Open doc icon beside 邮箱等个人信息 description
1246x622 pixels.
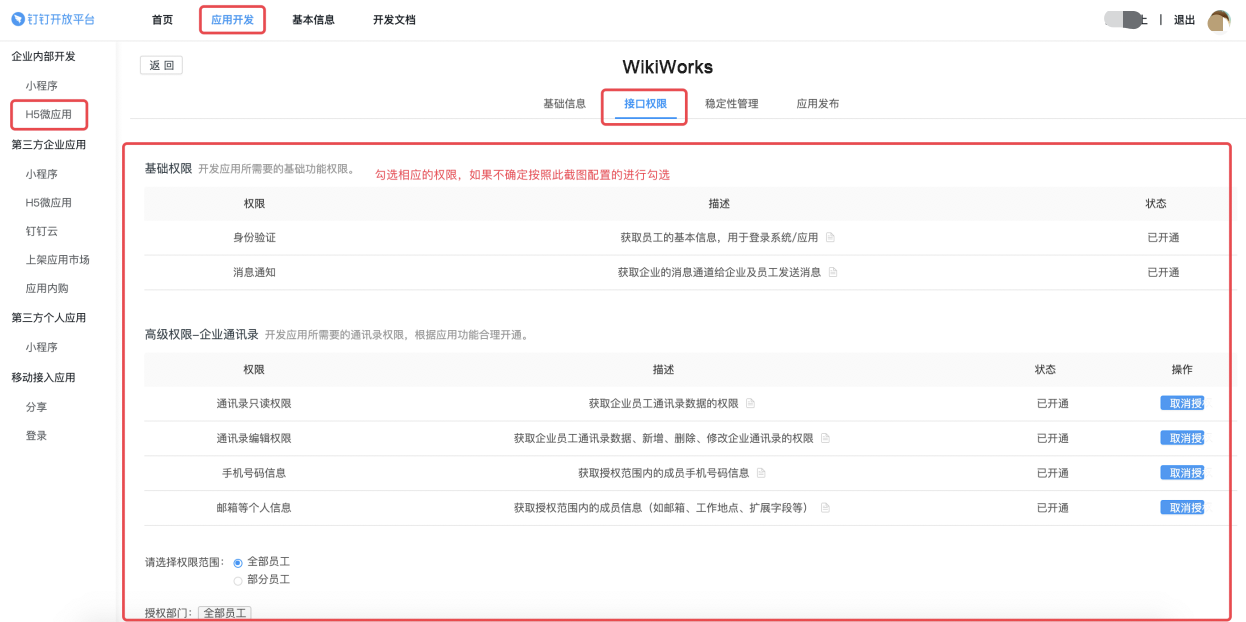tap(825, 508)
